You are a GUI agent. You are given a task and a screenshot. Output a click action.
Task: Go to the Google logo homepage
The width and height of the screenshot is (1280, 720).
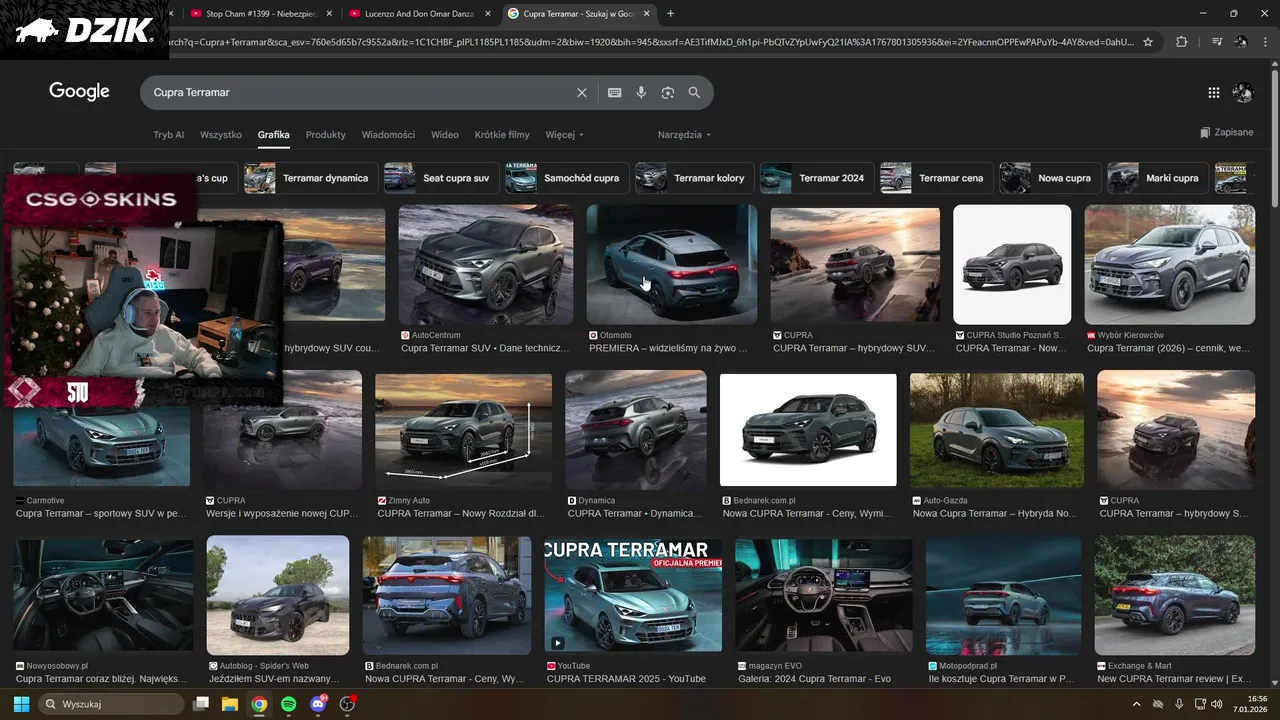click(x=79, y=92)
